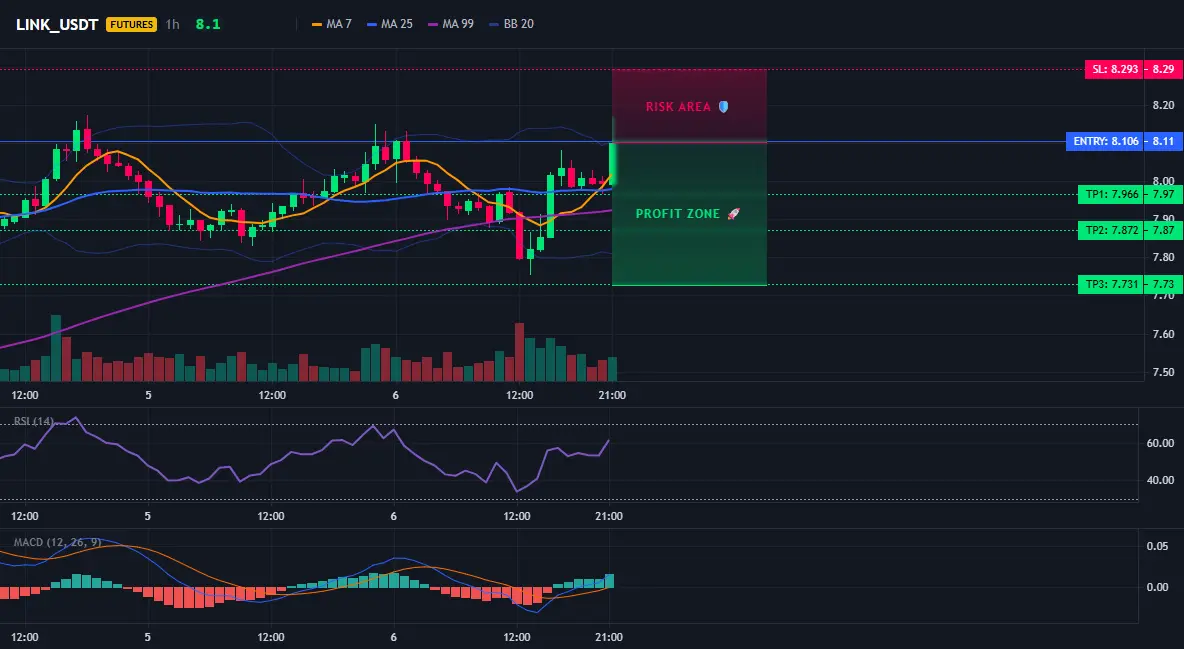Click the RISK AREA text
The height and width of the screenshot is (649, 1184).
[x=678, y=107]
